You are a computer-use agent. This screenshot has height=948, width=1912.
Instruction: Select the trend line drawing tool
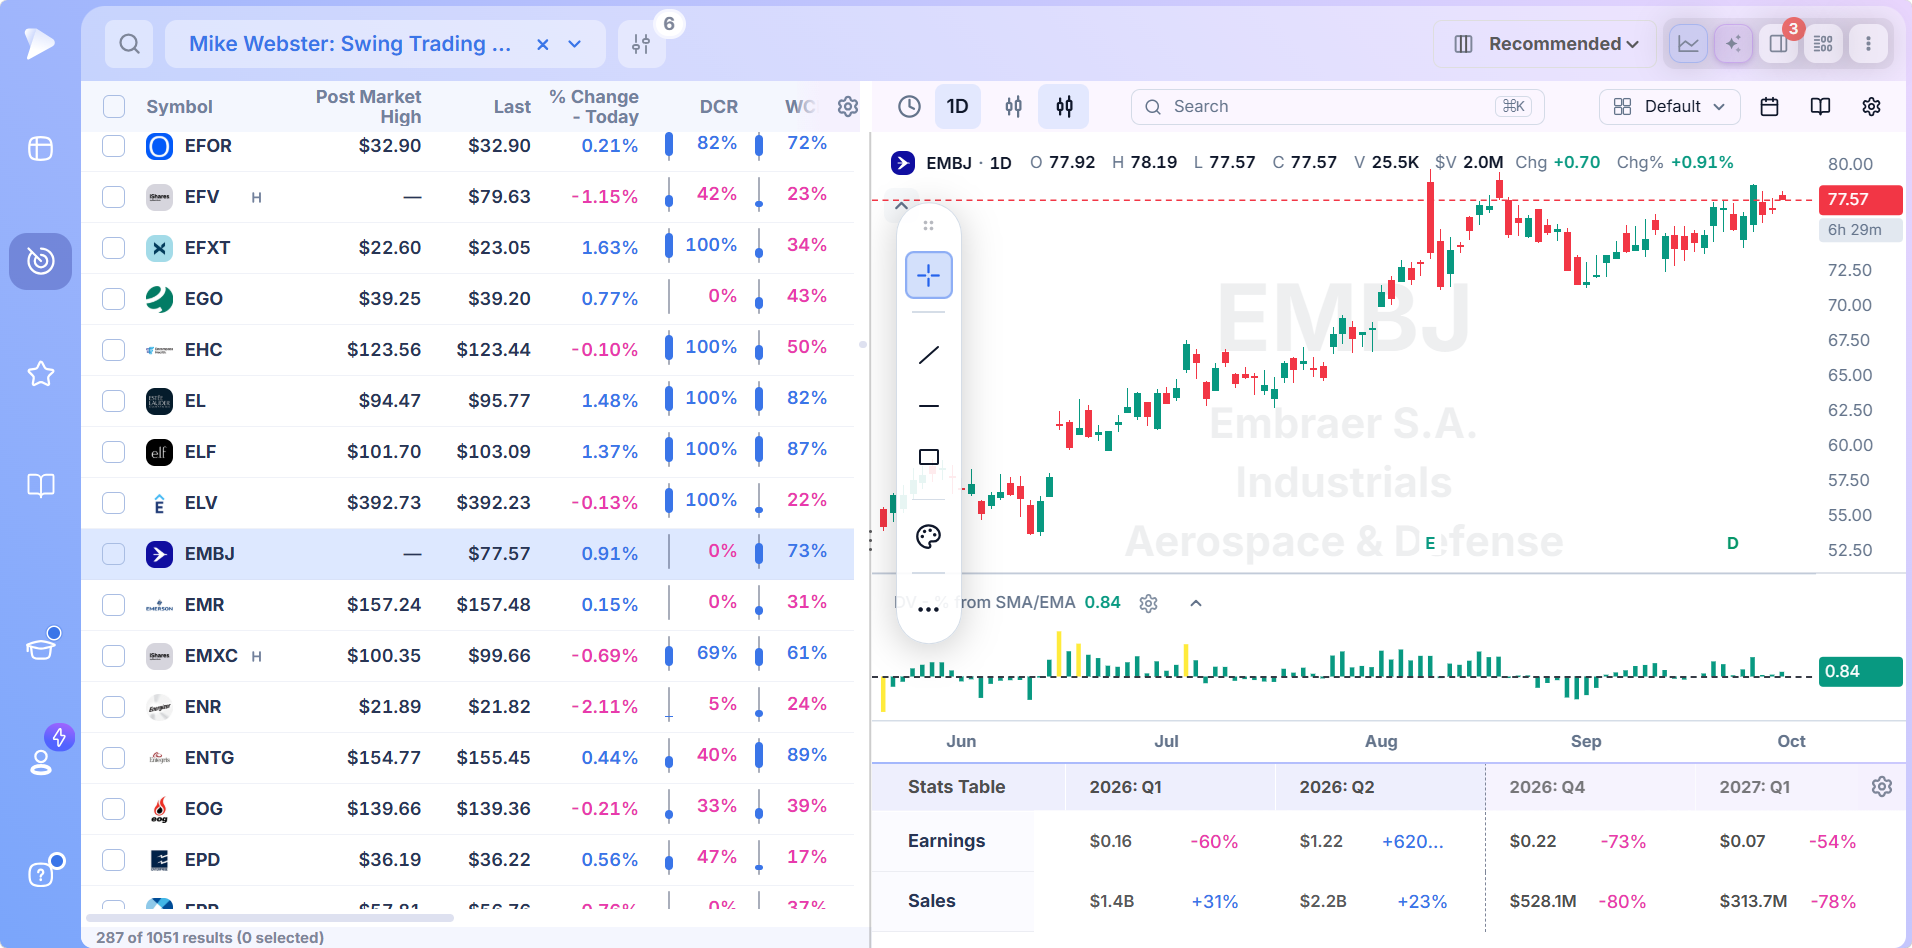tap(929, 355)
